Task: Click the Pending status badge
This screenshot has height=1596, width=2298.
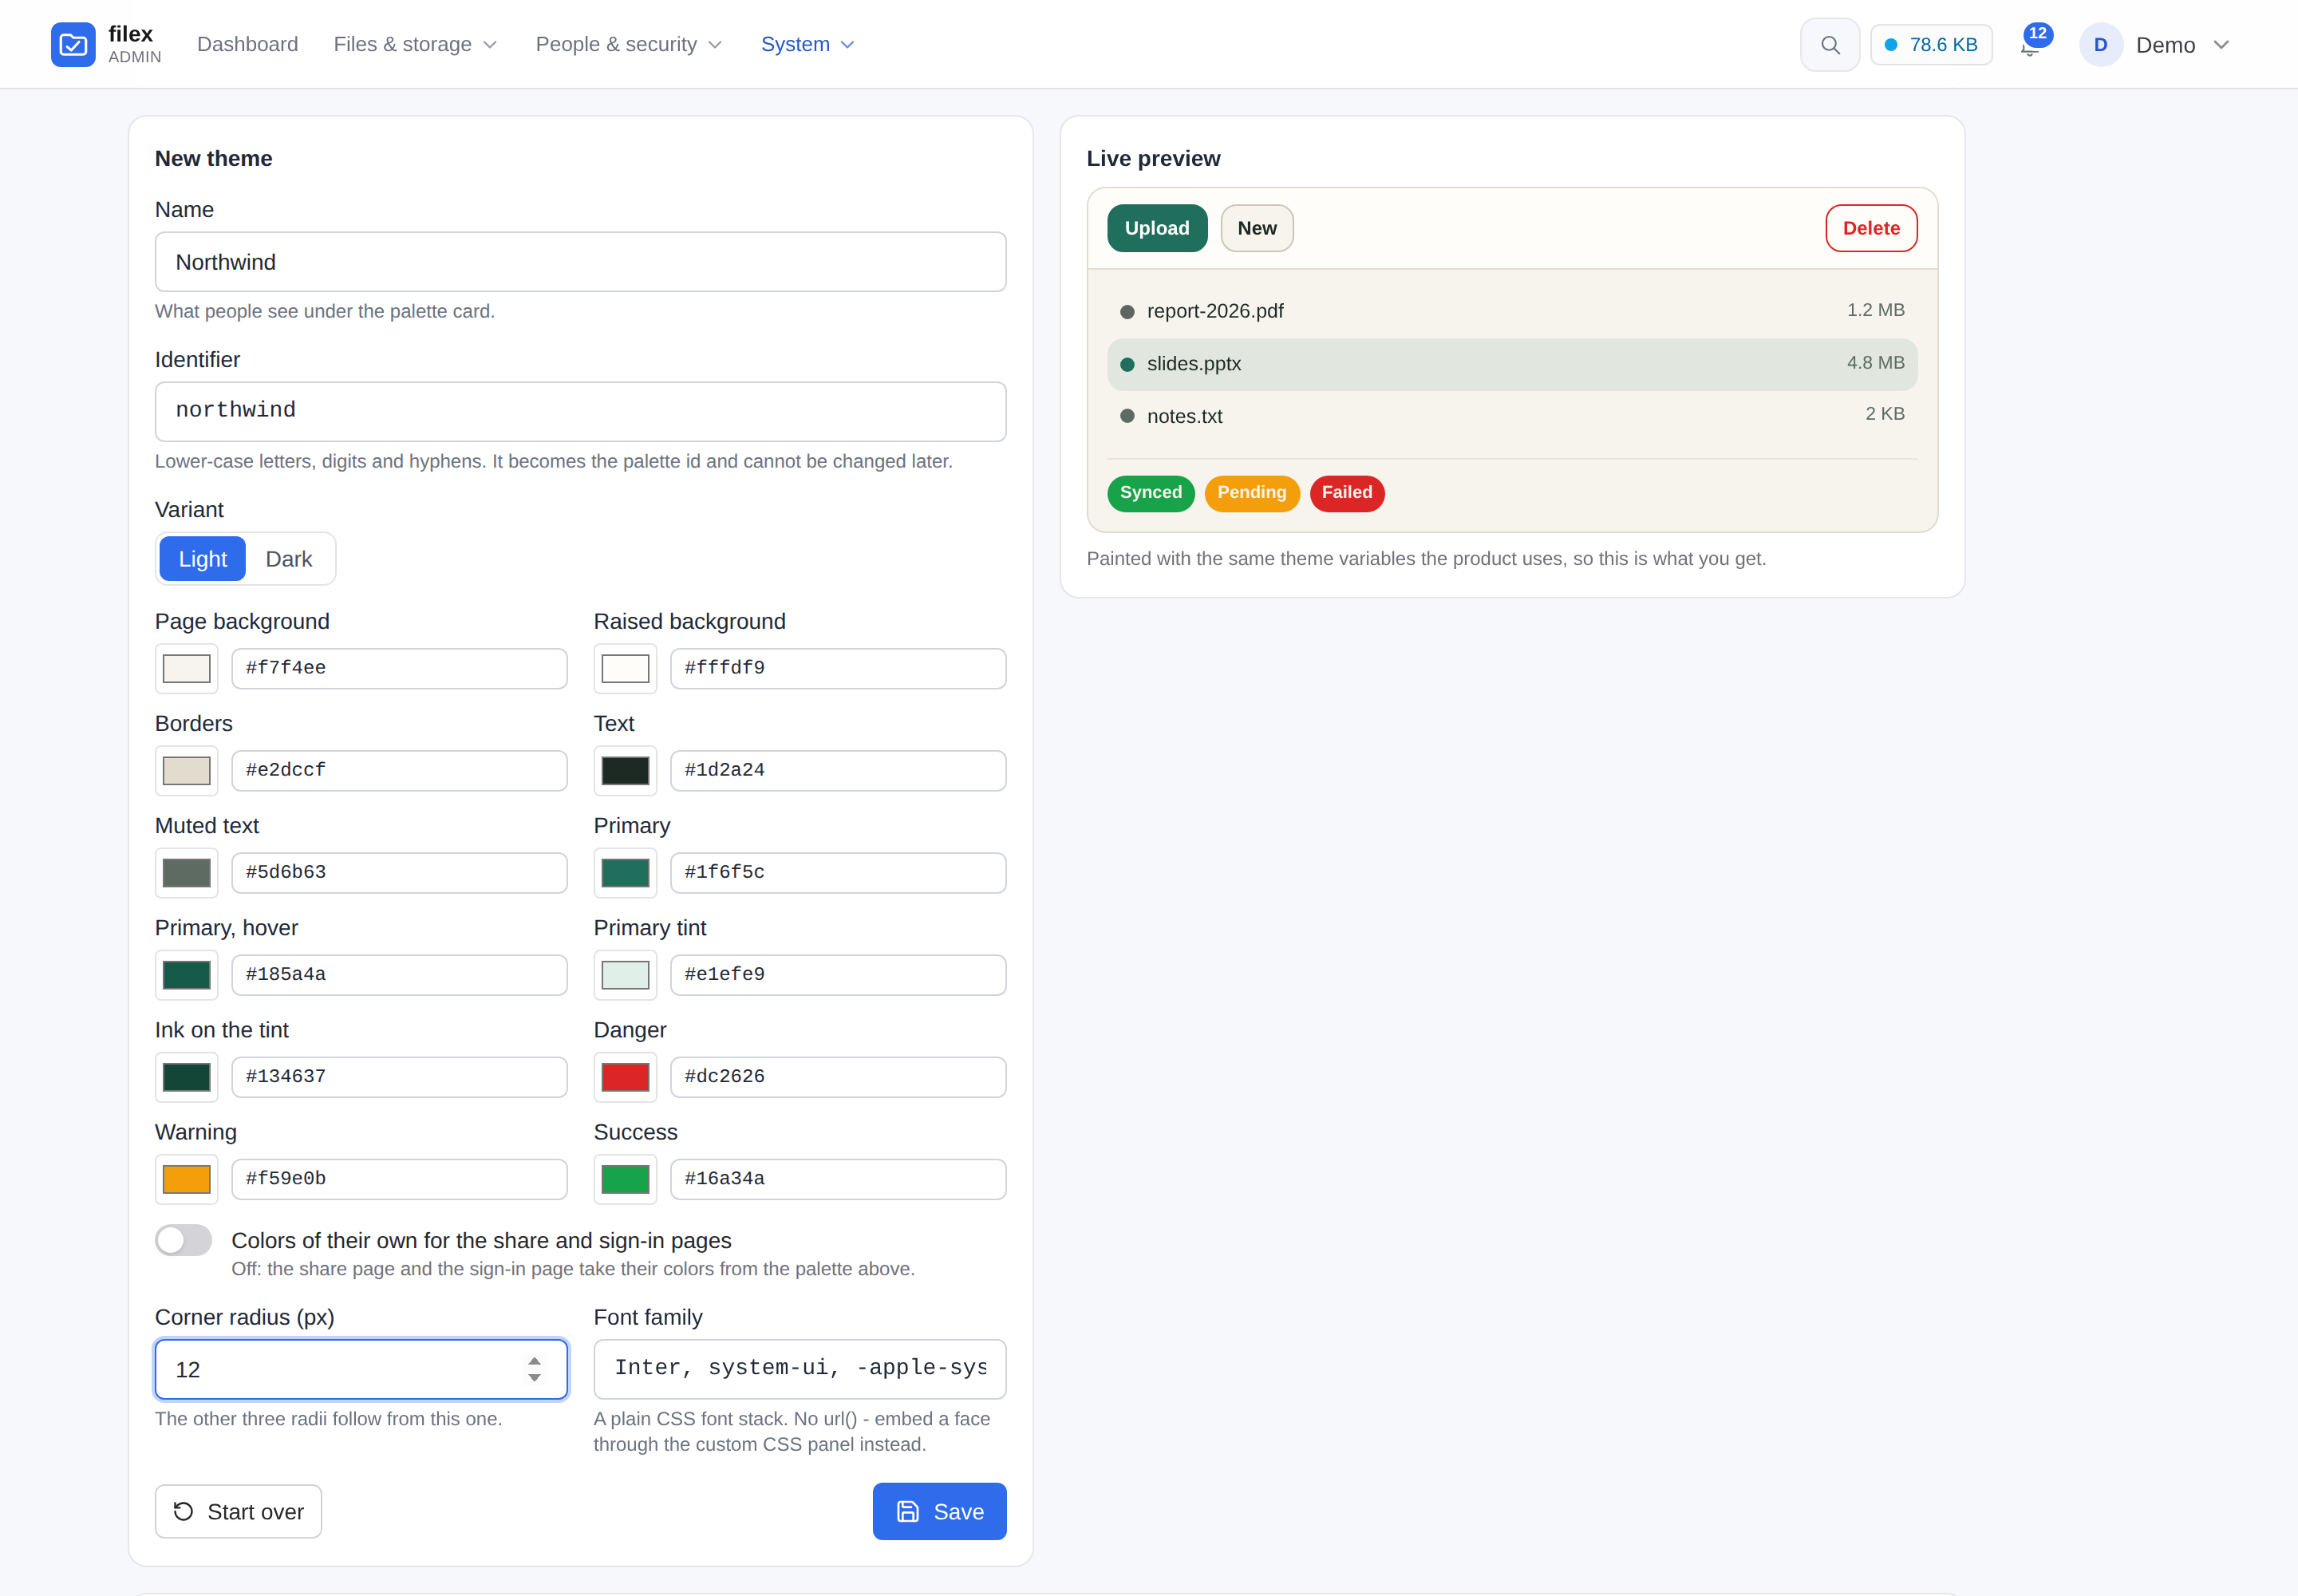Action: point(1252,493)
